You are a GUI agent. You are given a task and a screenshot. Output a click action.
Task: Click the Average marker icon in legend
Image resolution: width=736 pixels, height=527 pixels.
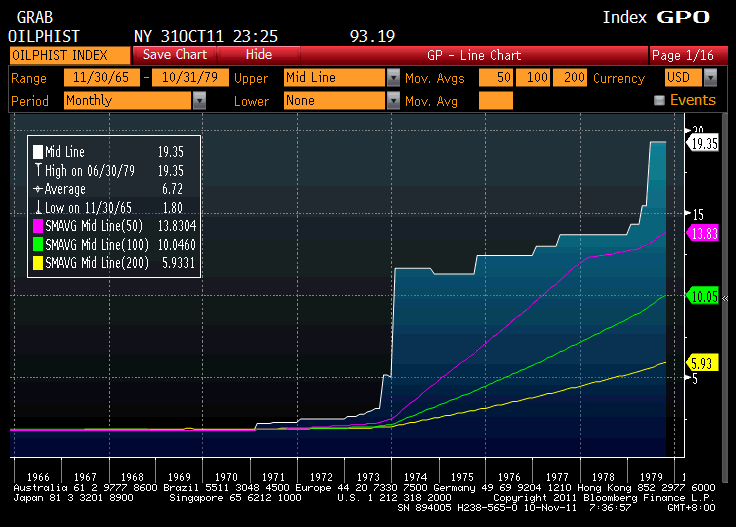coord(38,189)
